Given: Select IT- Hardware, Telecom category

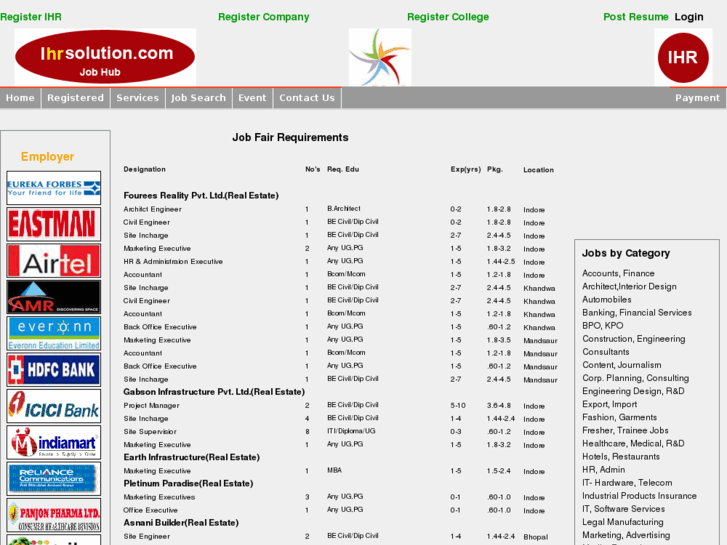Looking at the screenshot, I should [627, 482].
